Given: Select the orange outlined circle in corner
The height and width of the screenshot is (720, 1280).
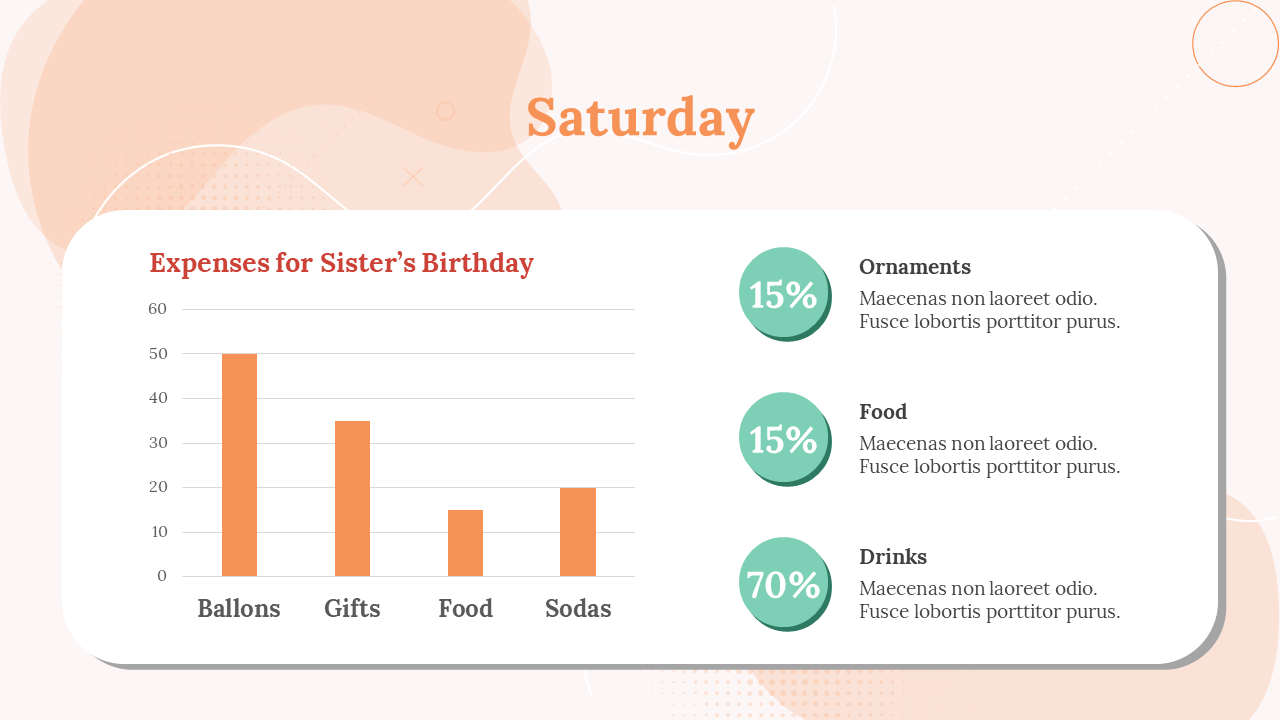Looking at the screenshot, I should pyautogui.click(x=1236, y=43).
